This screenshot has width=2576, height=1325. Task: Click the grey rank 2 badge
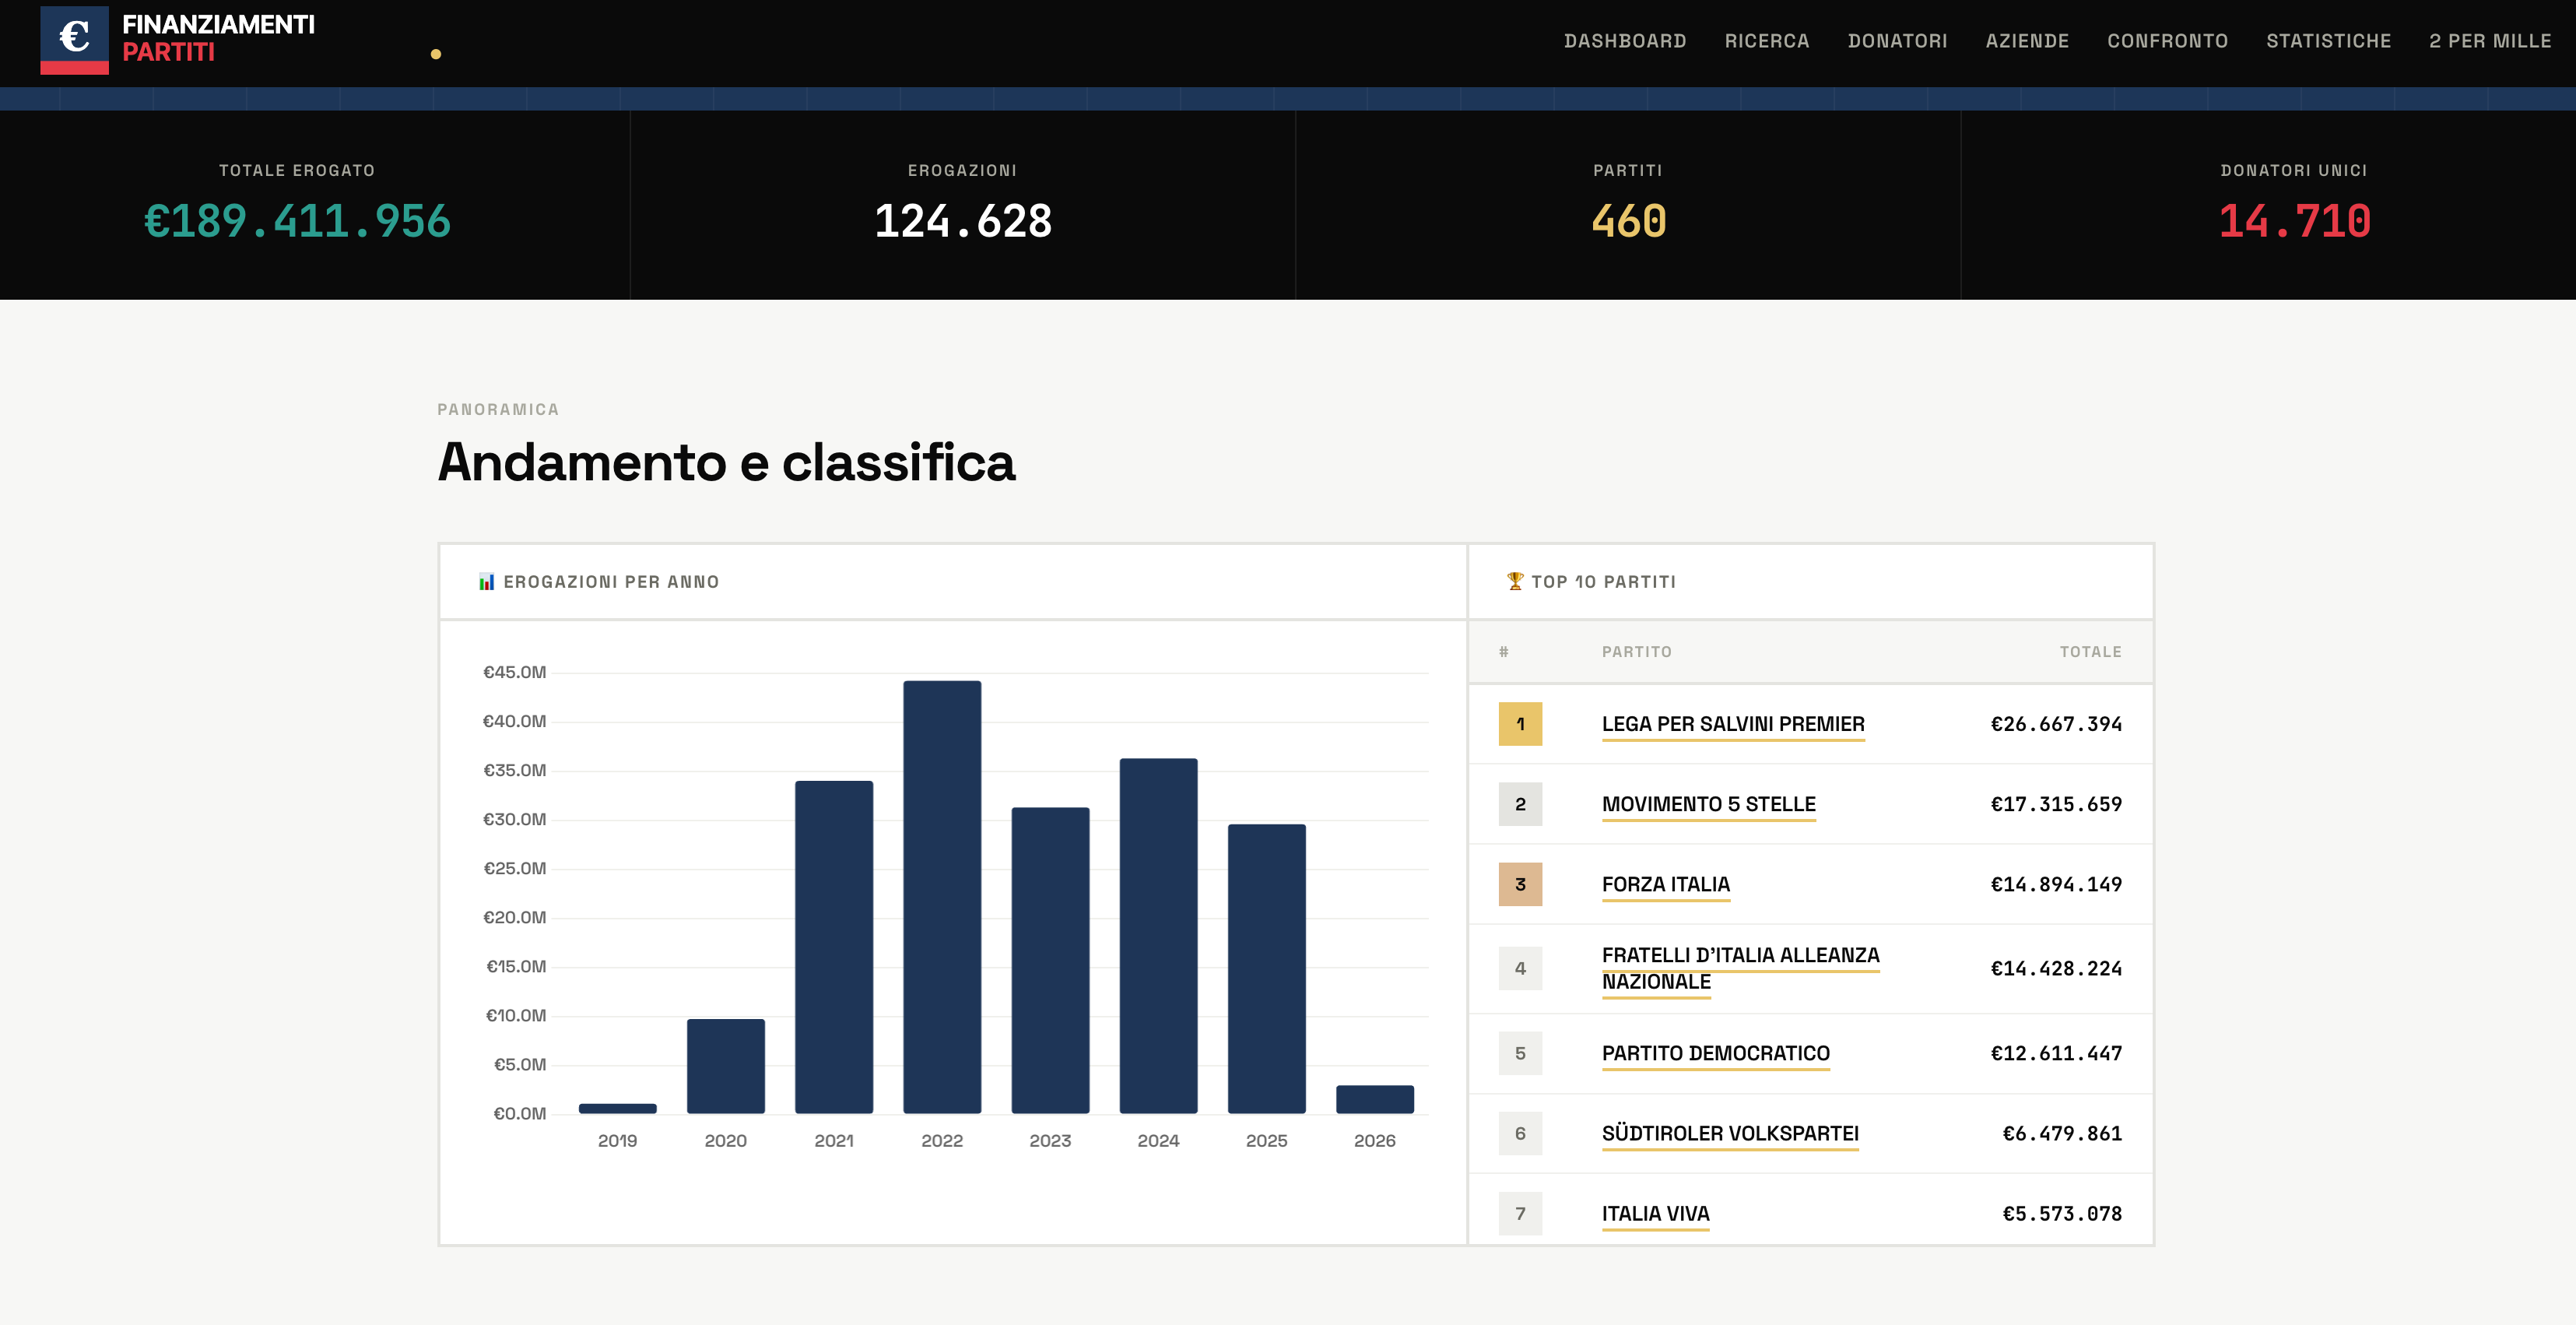pyautogui.click(x=1520, y=804)
